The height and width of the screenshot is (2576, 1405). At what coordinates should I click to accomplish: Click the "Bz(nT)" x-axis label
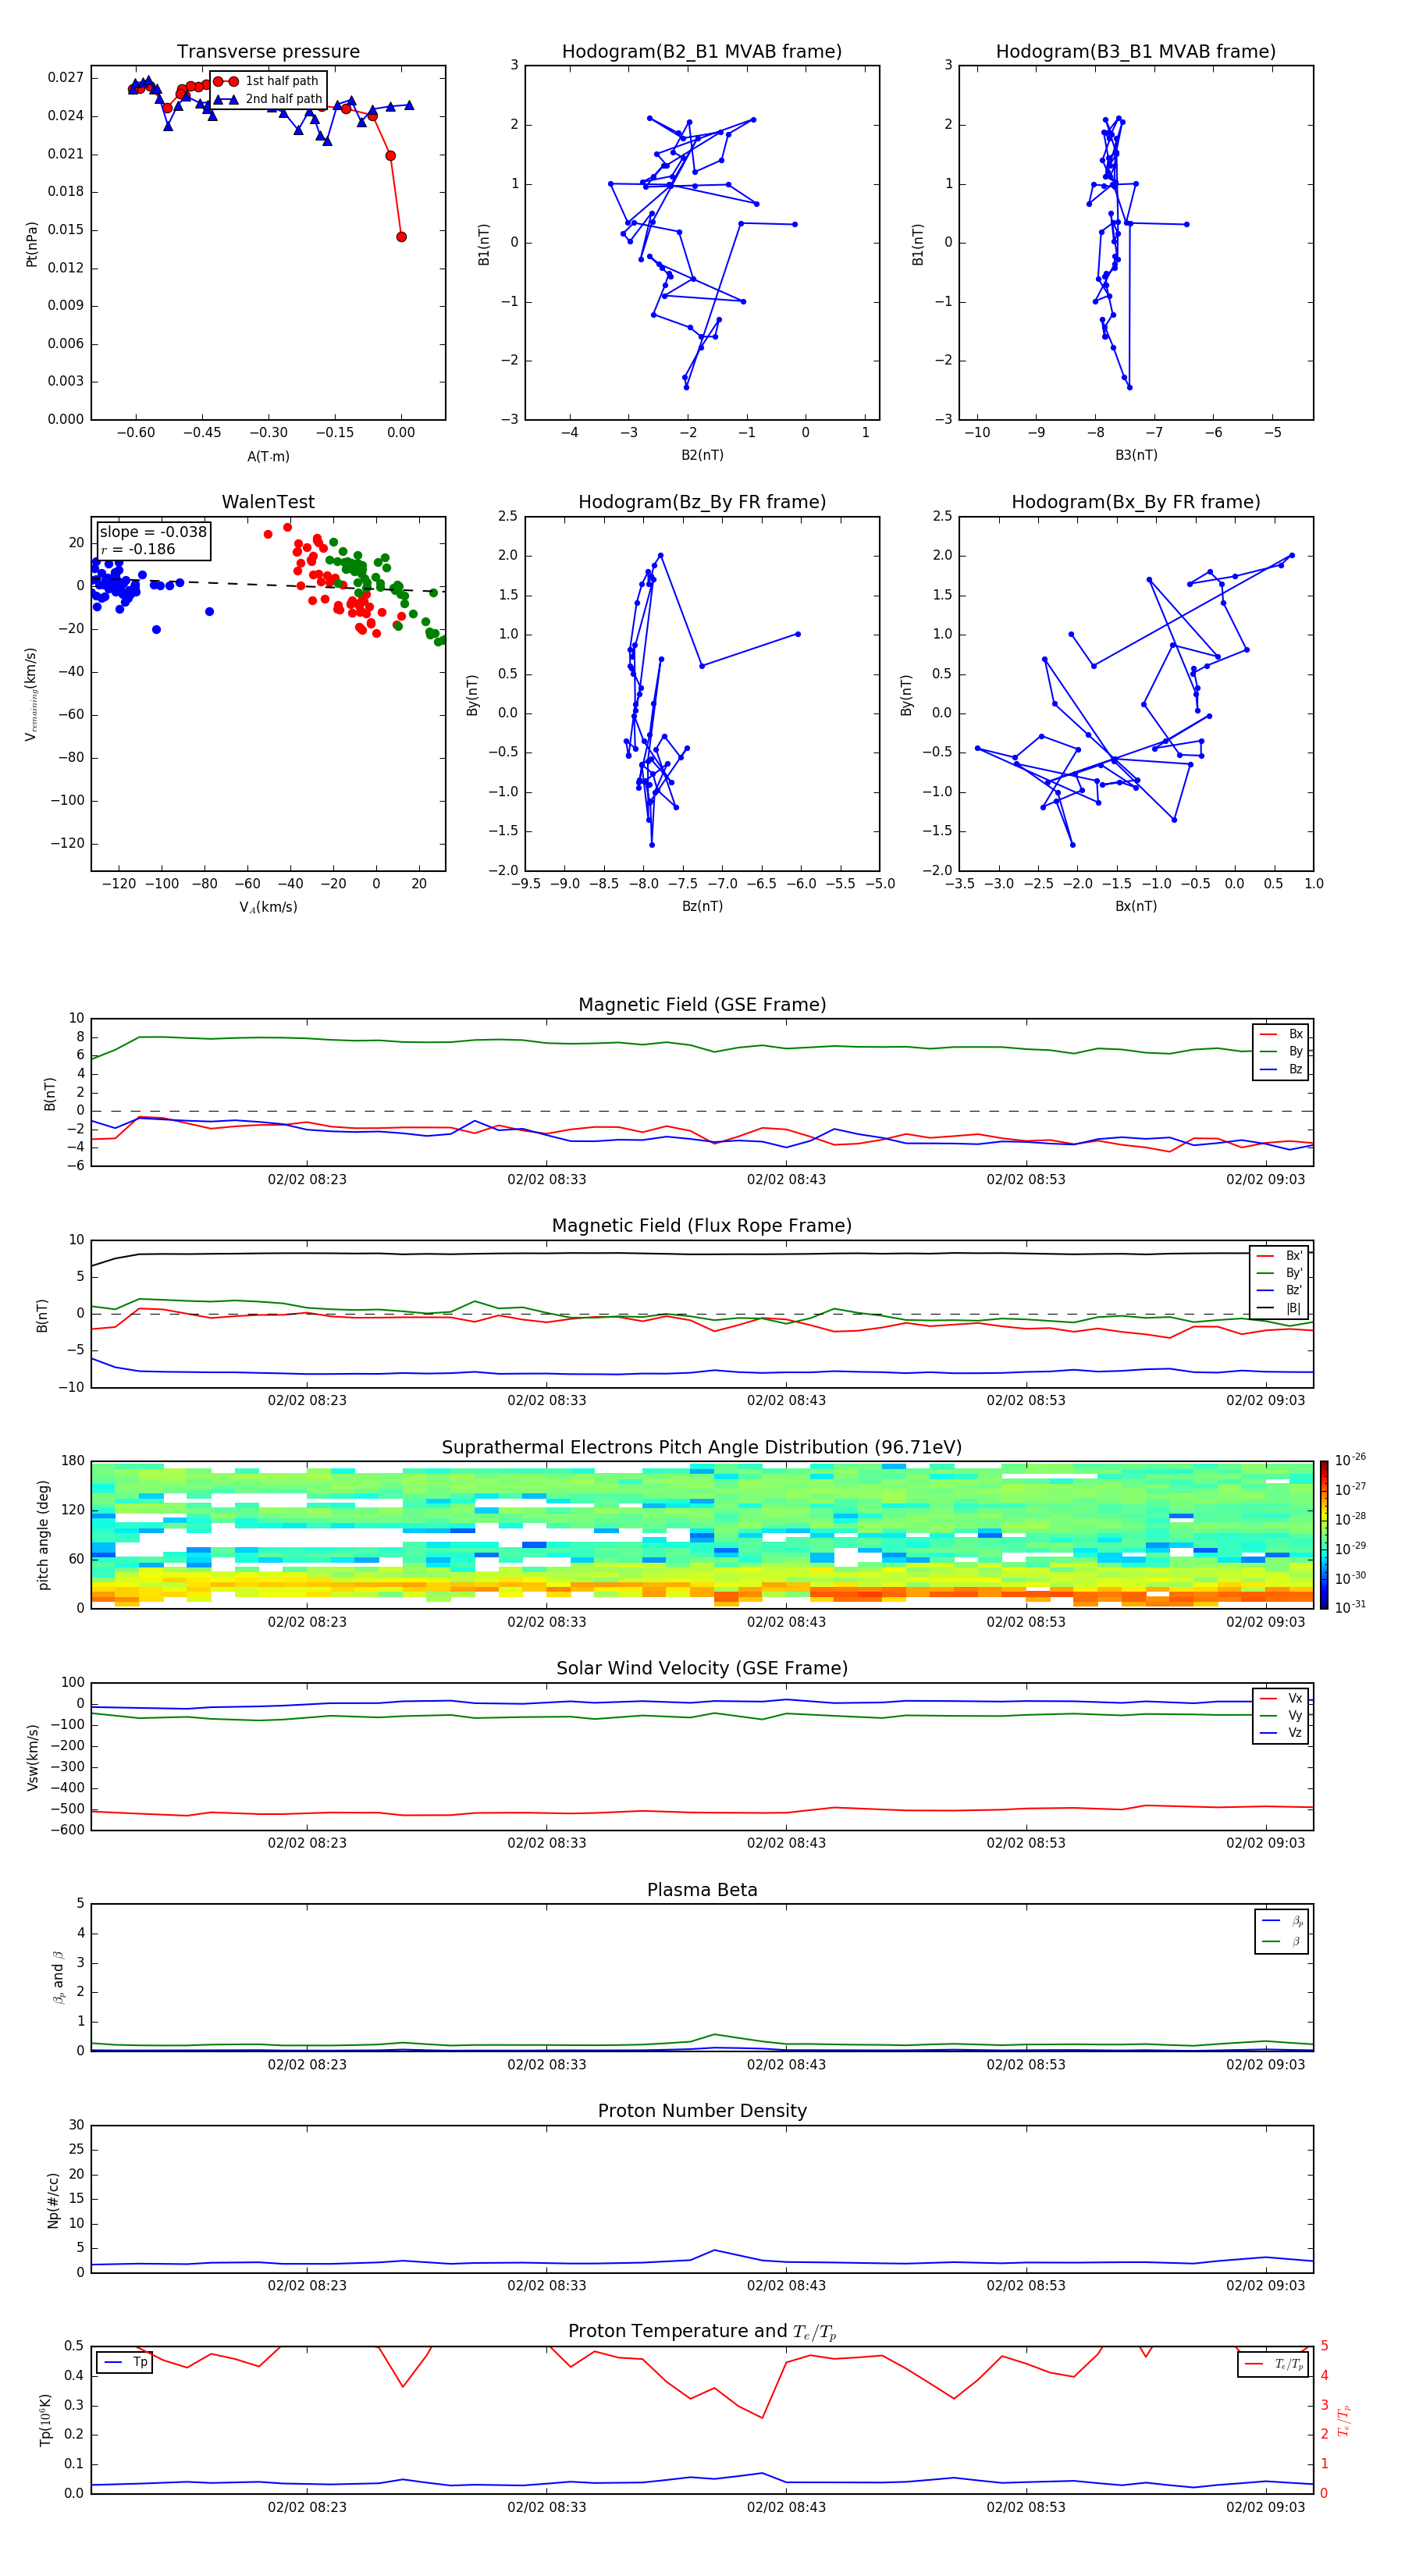pos(702,906)
